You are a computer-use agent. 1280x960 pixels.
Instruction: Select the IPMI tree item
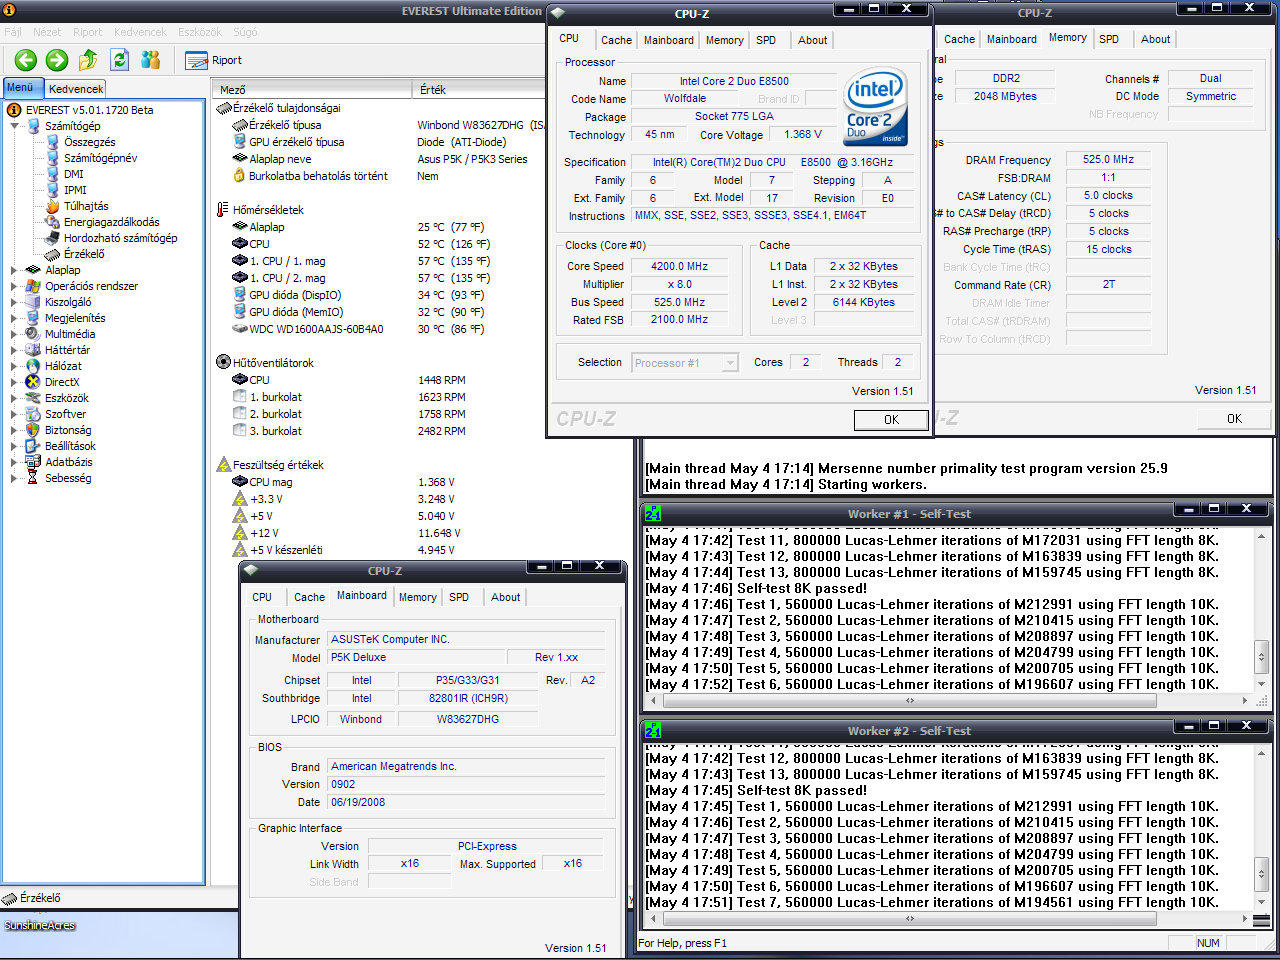click(x=75, y=190)
